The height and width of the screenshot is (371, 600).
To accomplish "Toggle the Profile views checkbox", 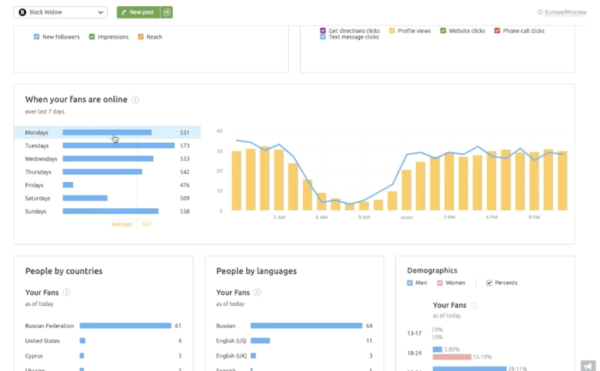I will (x=392, y=31).
